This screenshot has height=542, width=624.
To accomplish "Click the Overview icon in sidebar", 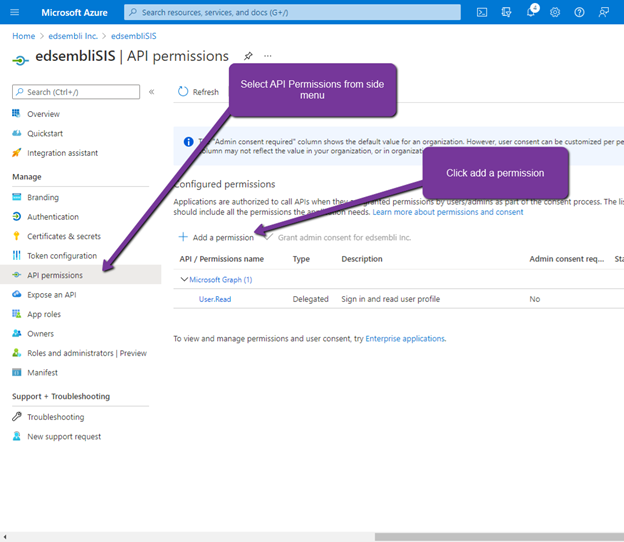I will coord(16,113).
